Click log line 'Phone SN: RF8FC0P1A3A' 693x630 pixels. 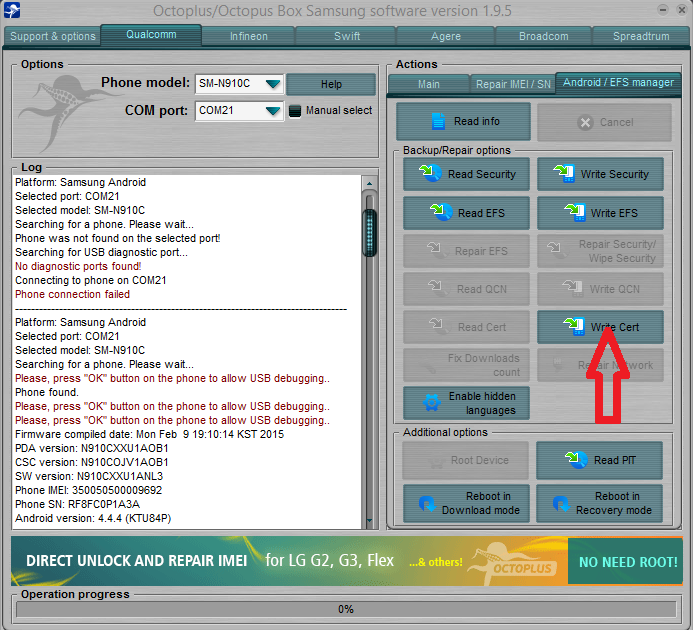[x=77, y=504]
